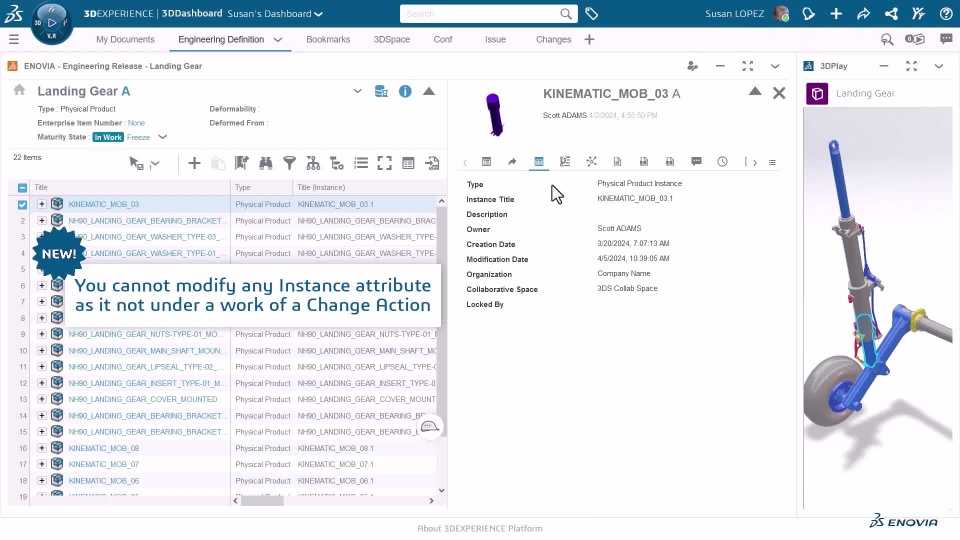Image resolution: width=960 pixels, height=540 pixels.
Task: Open the history clock icon in details toolbar
Action: [722, 162]
